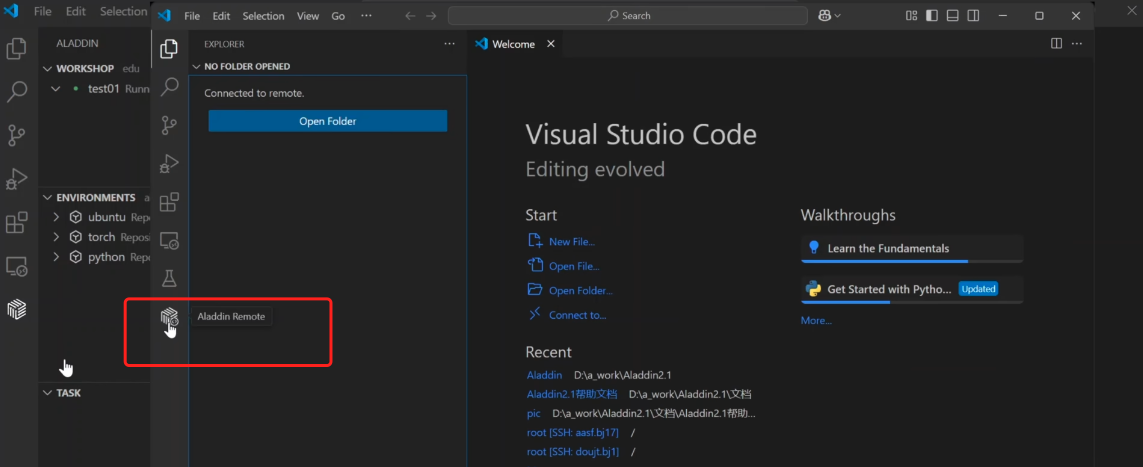
Task: Open recent pic folder link
Action: click(534, 413)
